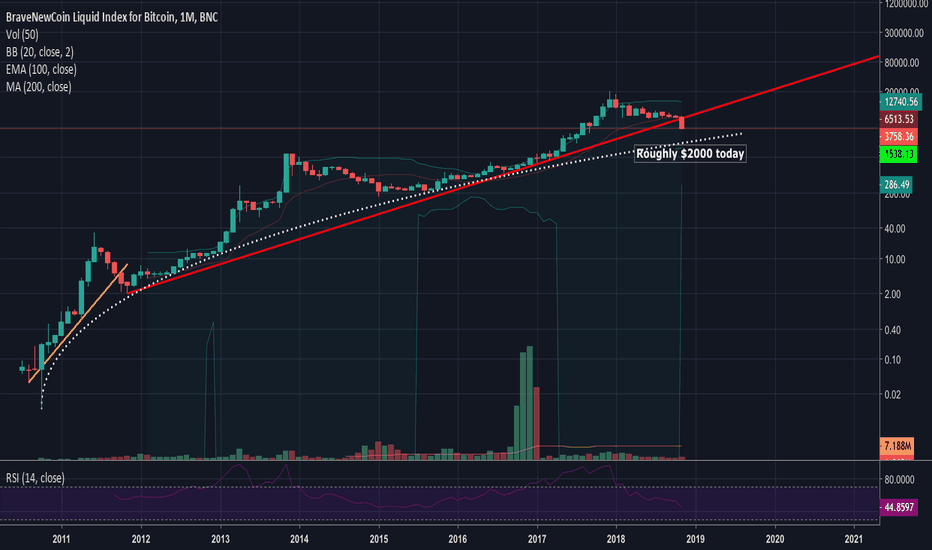This screenshot has height=550, width=932.
Task: Click the 2013 time axis label
Action: coord(221,539)
